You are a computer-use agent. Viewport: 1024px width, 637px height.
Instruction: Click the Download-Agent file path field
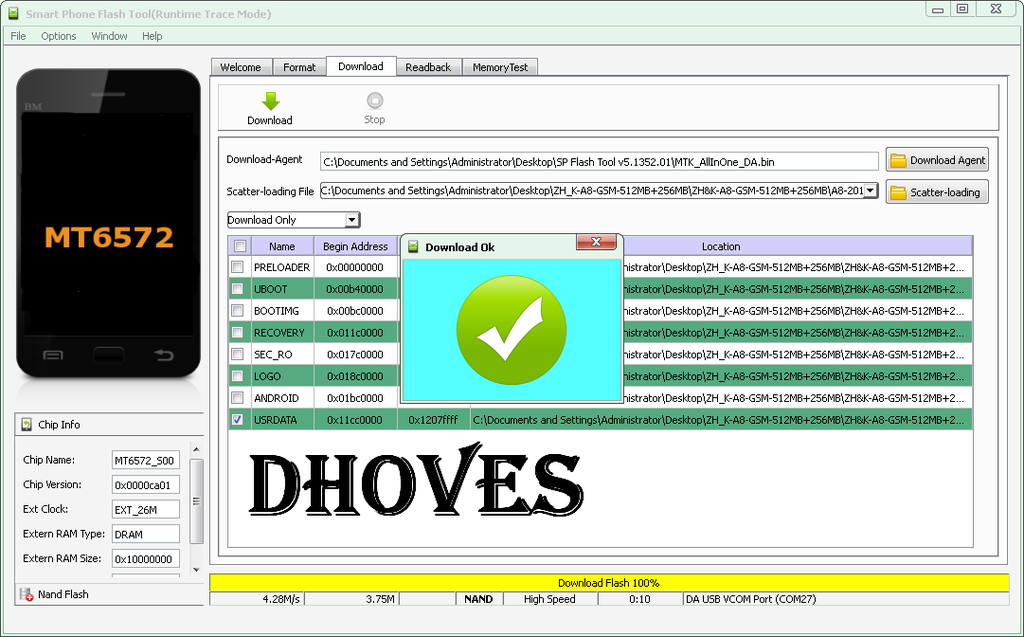click(598, 161)
